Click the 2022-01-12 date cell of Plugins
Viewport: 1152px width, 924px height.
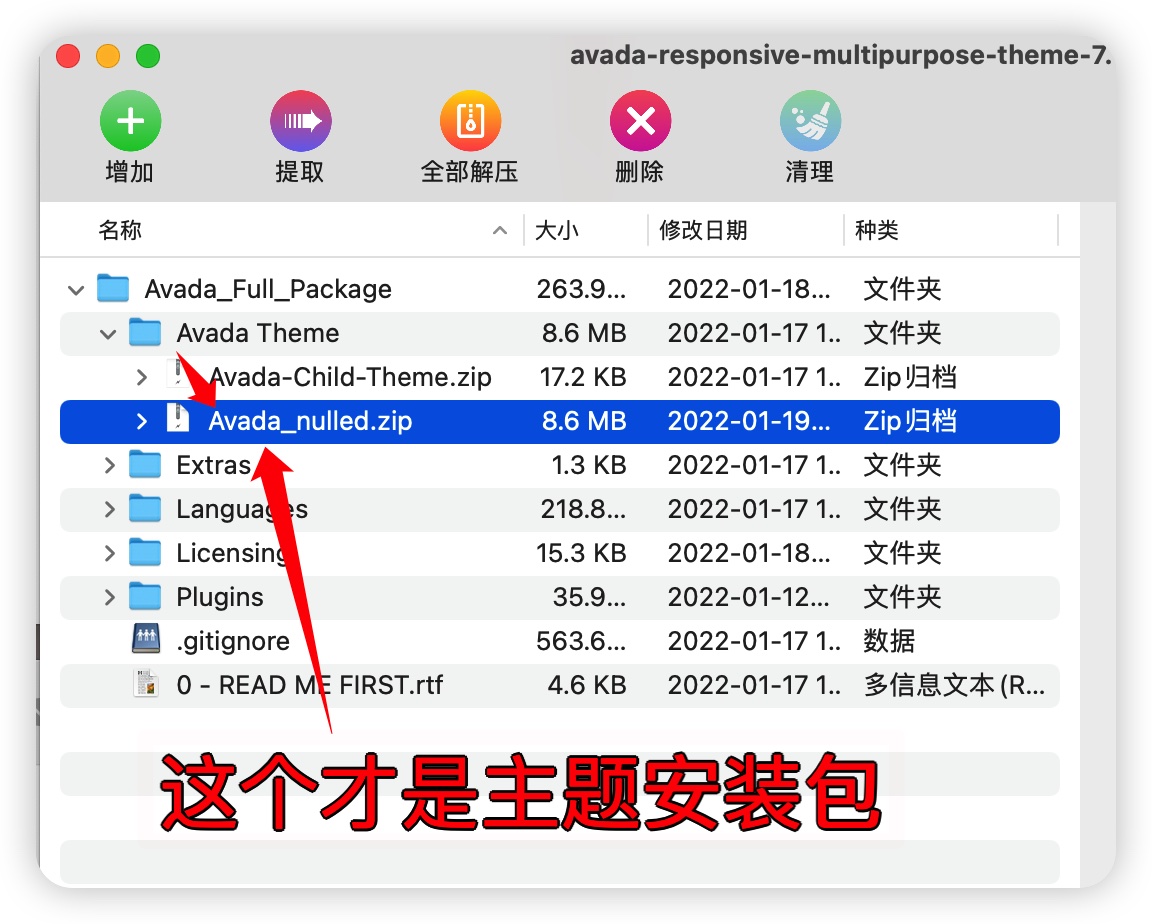point(749,597)
